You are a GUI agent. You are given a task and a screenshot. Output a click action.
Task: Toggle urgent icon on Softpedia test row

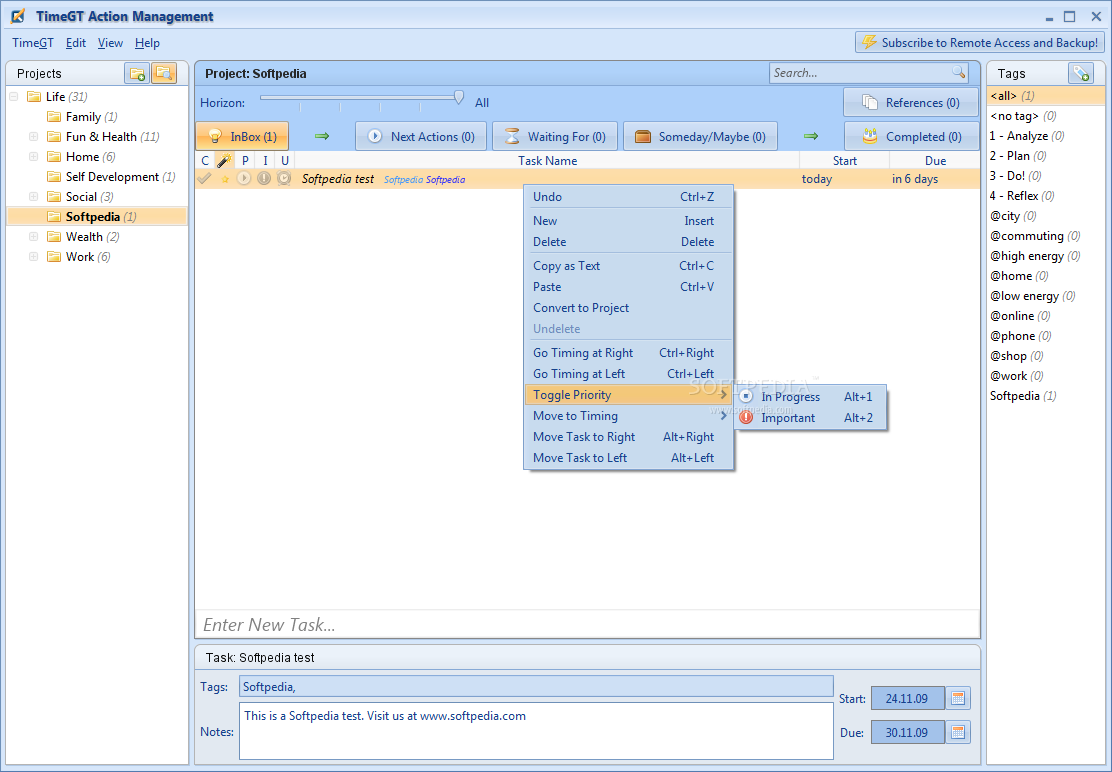(x=284, y=179)
